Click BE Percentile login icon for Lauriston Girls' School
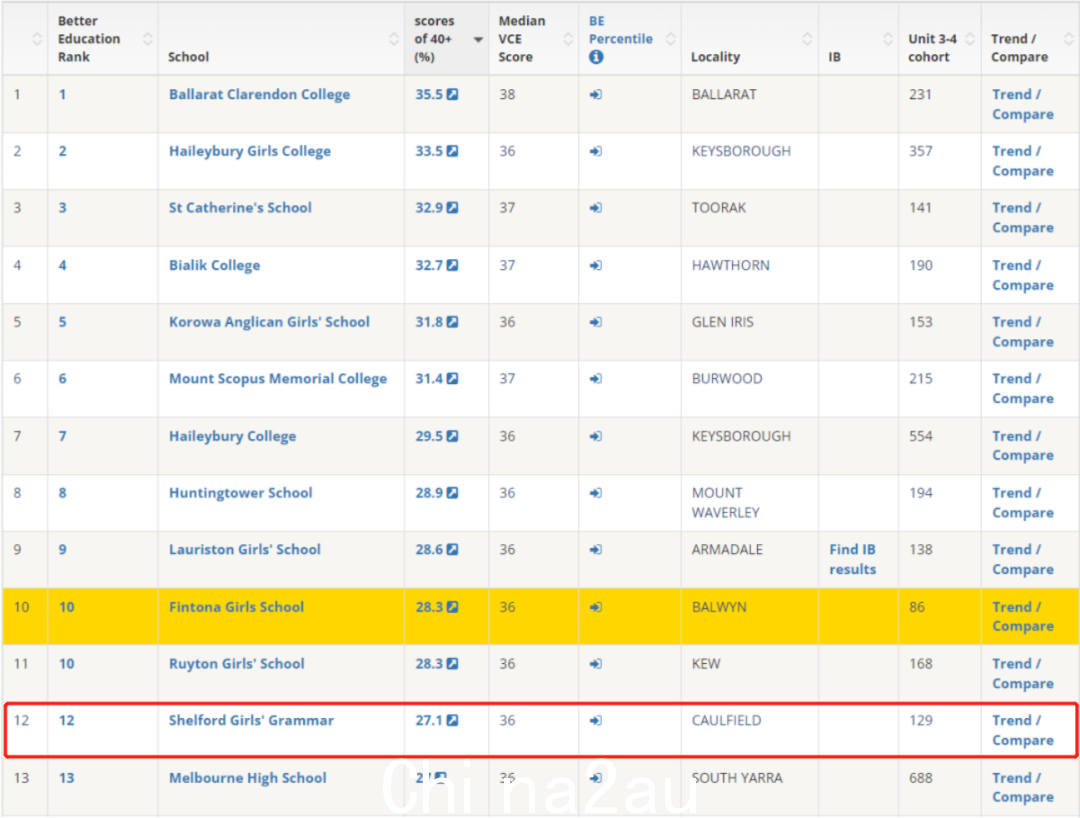Image resolution: width=1080 pixels, height=818 pixels. click(x=596, y=549)
